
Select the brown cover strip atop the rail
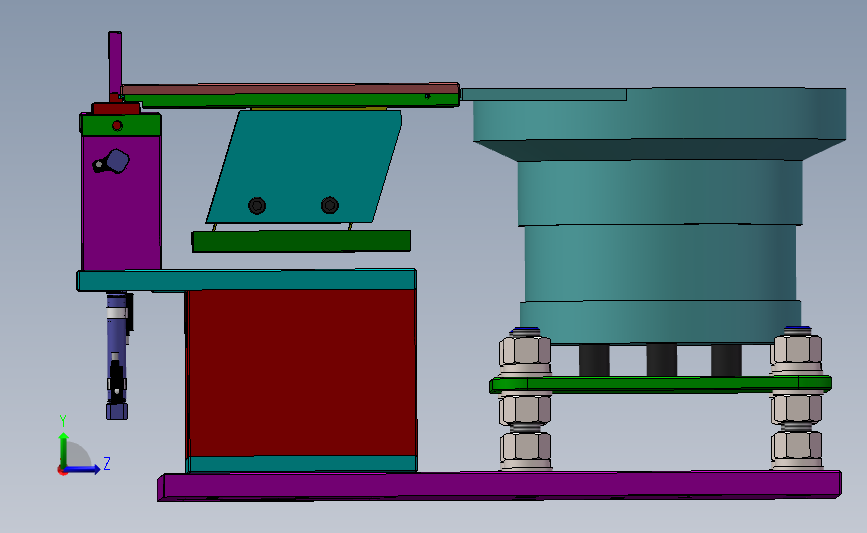coord(290,88)
